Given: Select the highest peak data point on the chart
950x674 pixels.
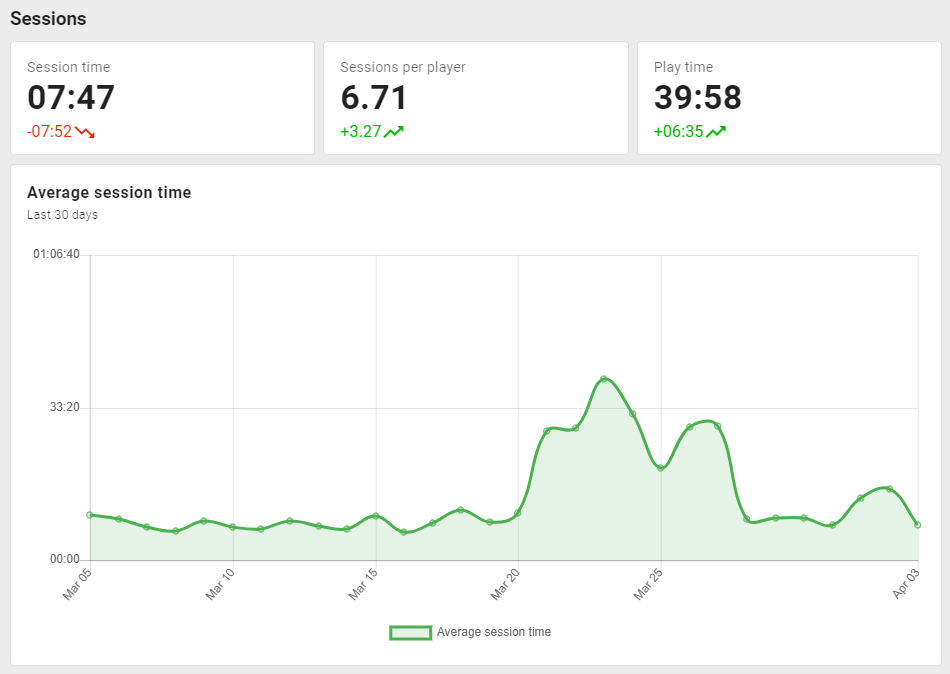Looking at the screenshot, I should click(x=603, y=379).
